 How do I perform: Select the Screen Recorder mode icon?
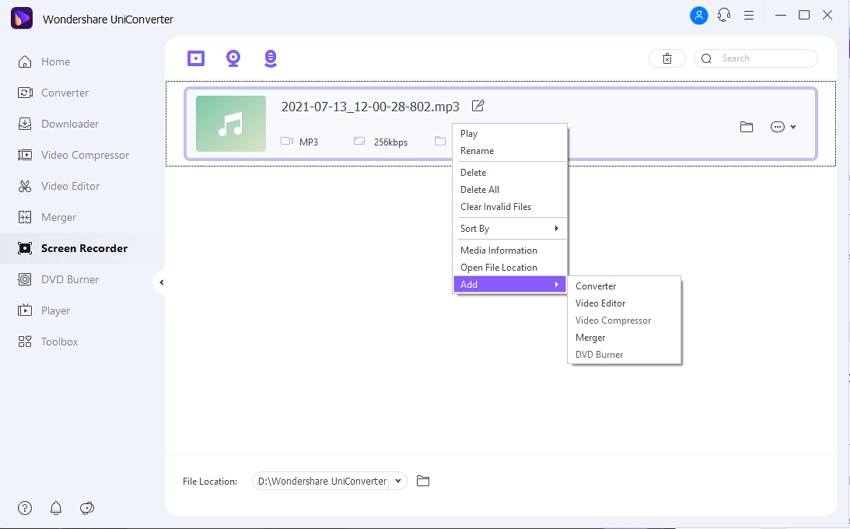point(196,58)
